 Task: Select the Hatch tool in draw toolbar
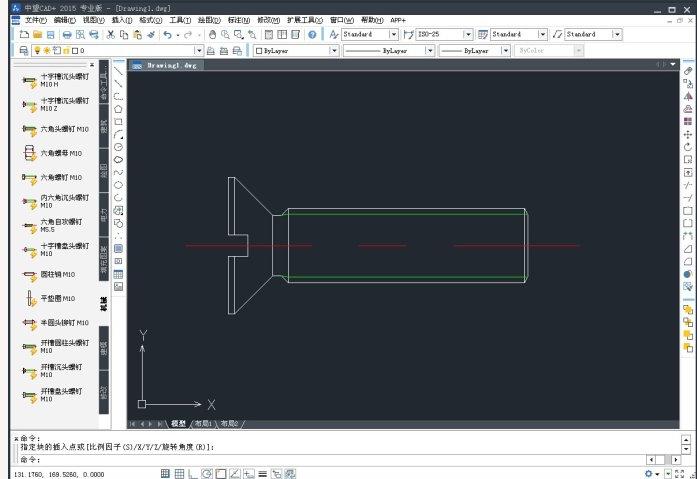point(118,248)
